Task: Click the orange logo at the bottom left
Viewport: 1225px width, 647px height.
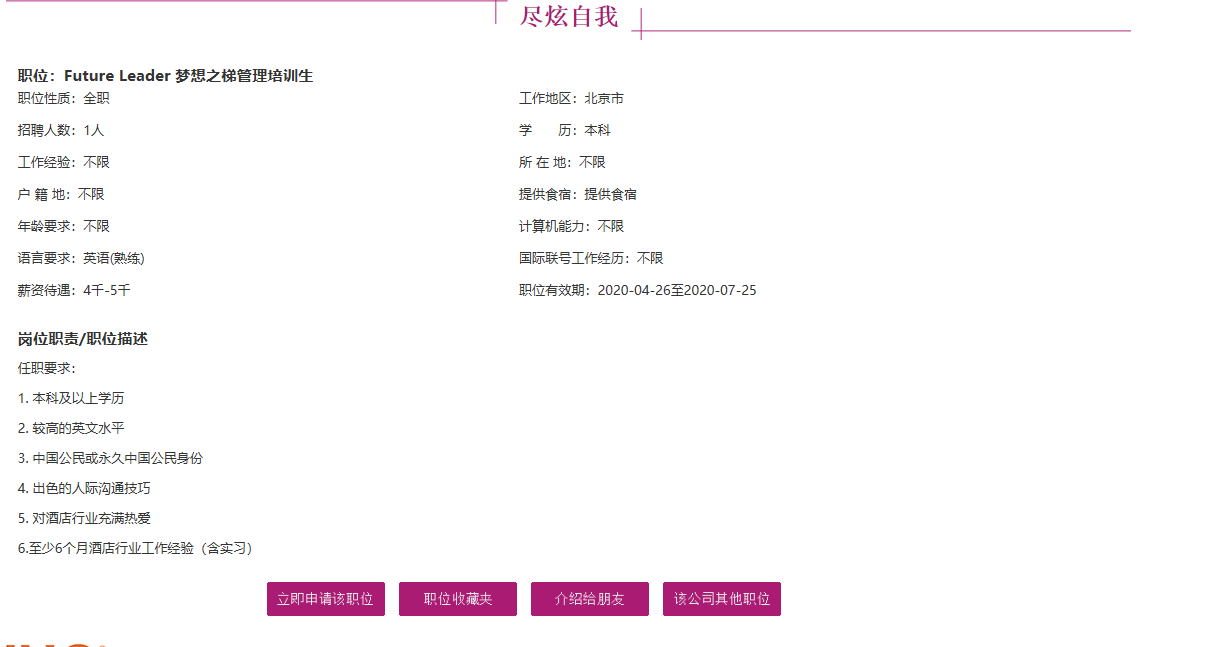Action: click(55, 642)
